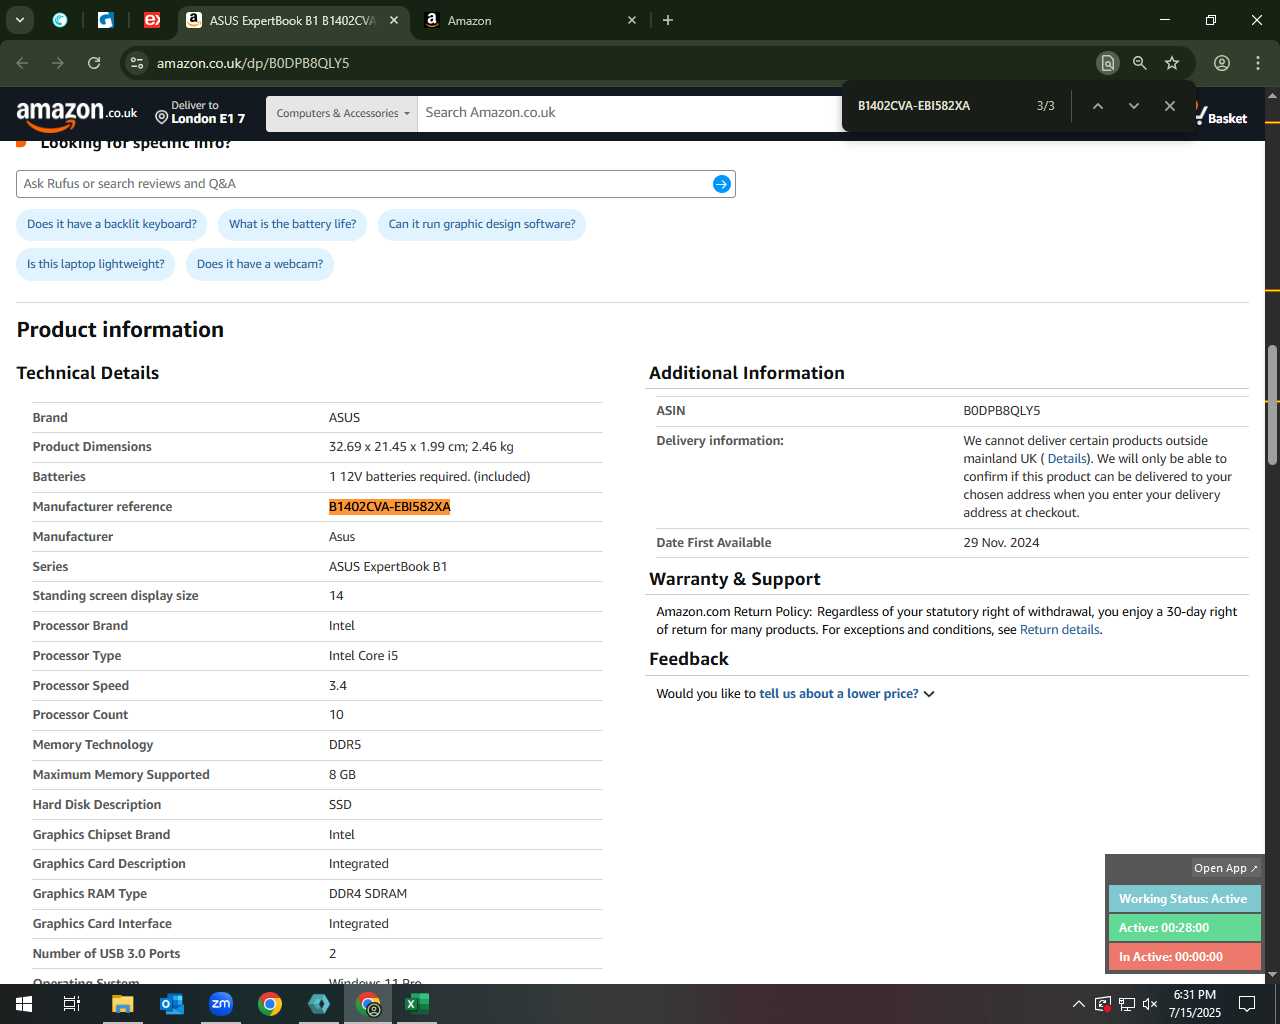Click the ASIN value B0DPB8QLY5
Viewport: 1280px width, 1024px height.
(x=1002, y=411)
